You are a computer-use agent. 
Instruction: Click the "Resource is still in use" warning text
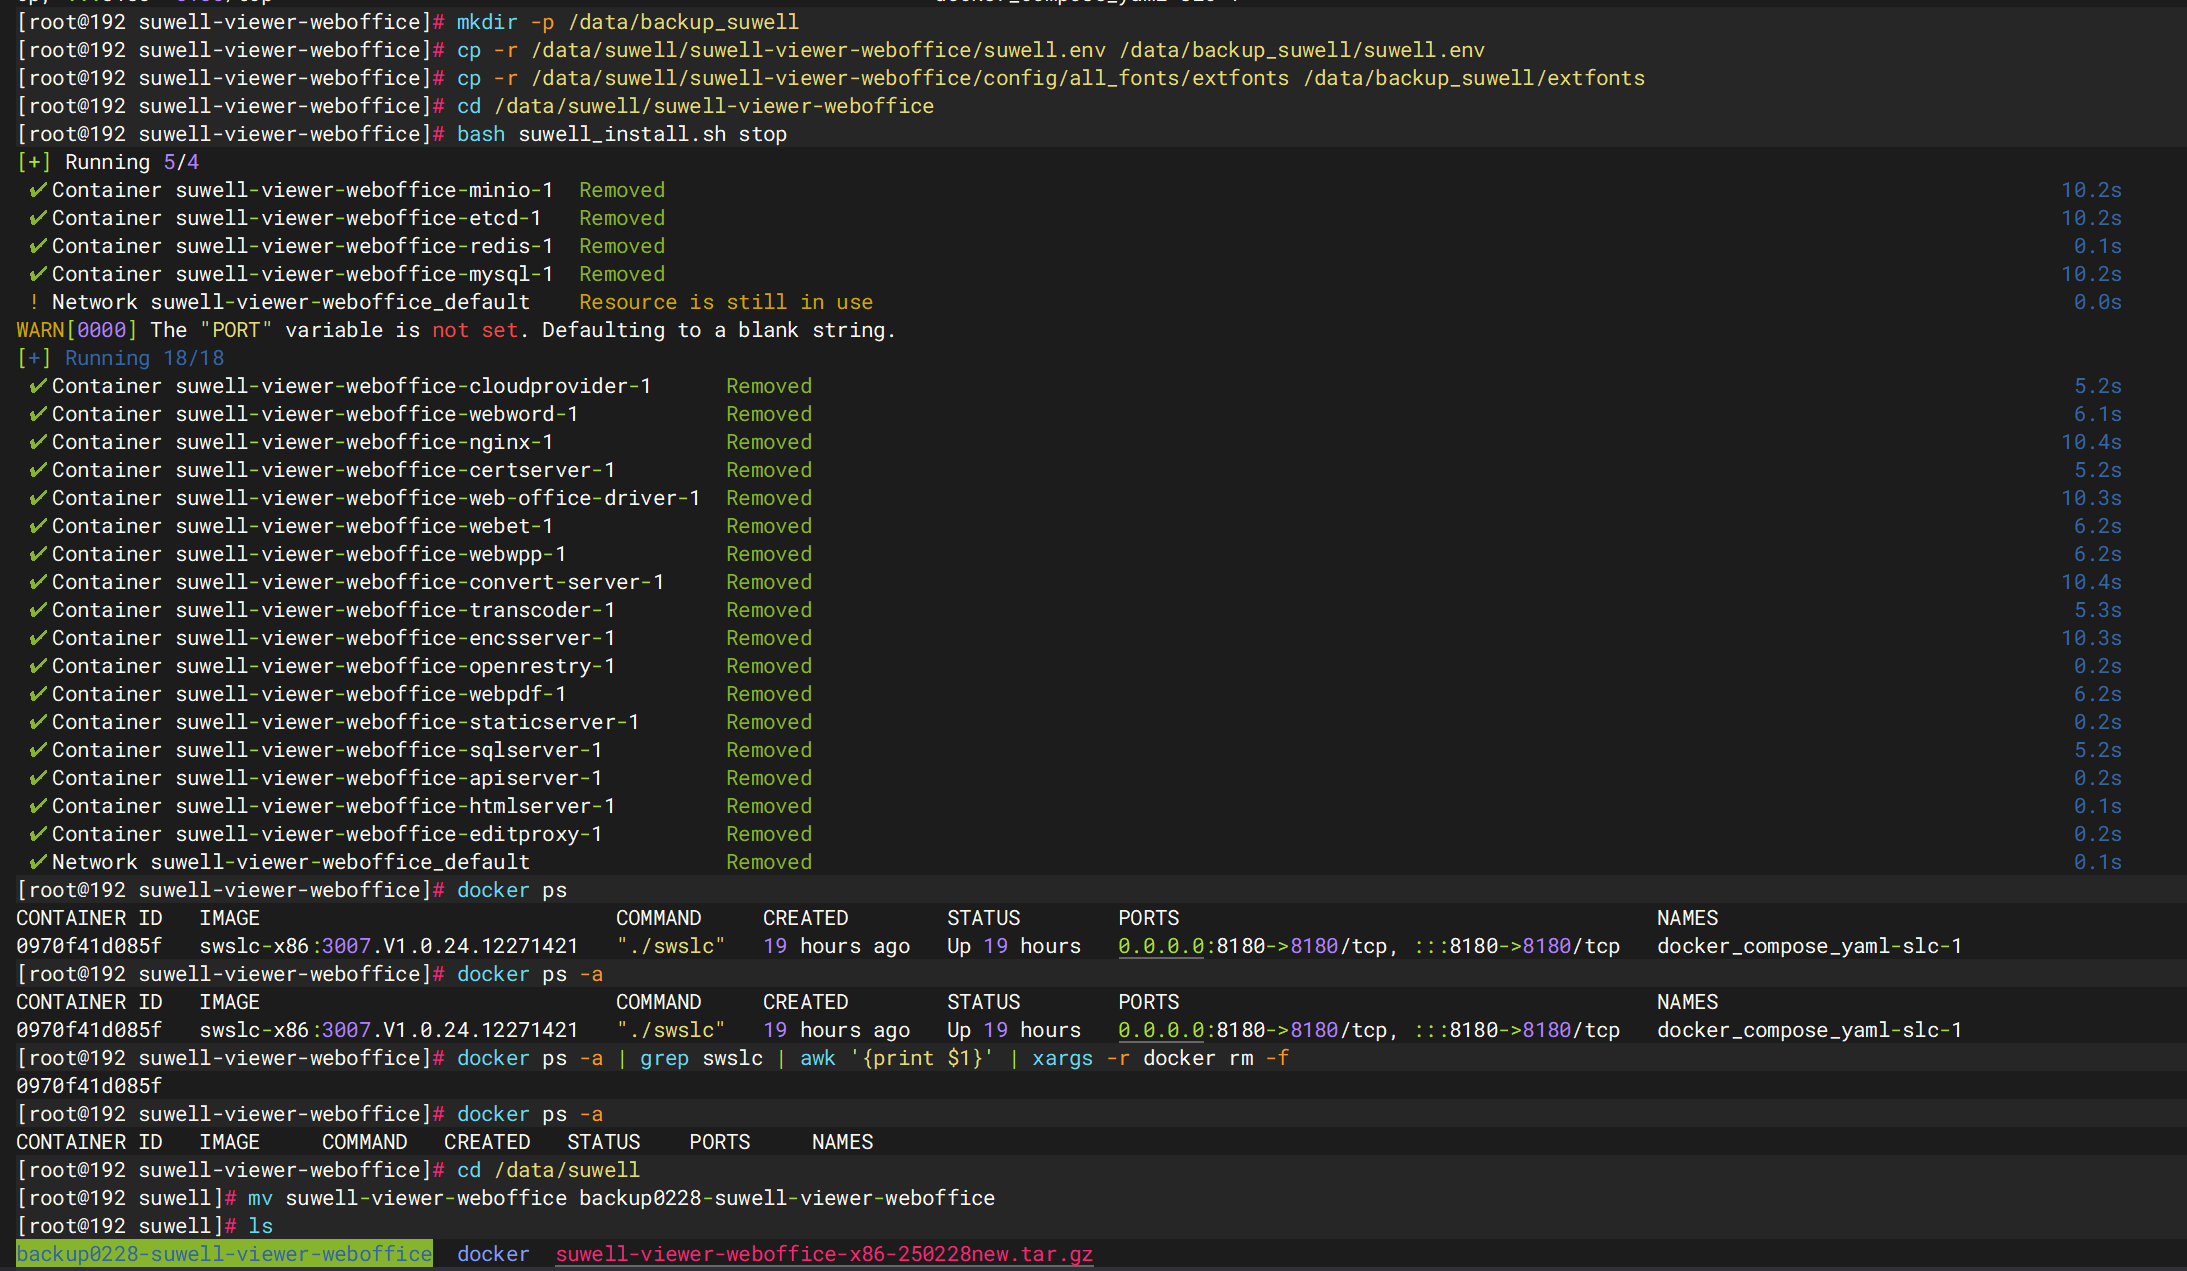pyautogui.click(x=726, y=302)
